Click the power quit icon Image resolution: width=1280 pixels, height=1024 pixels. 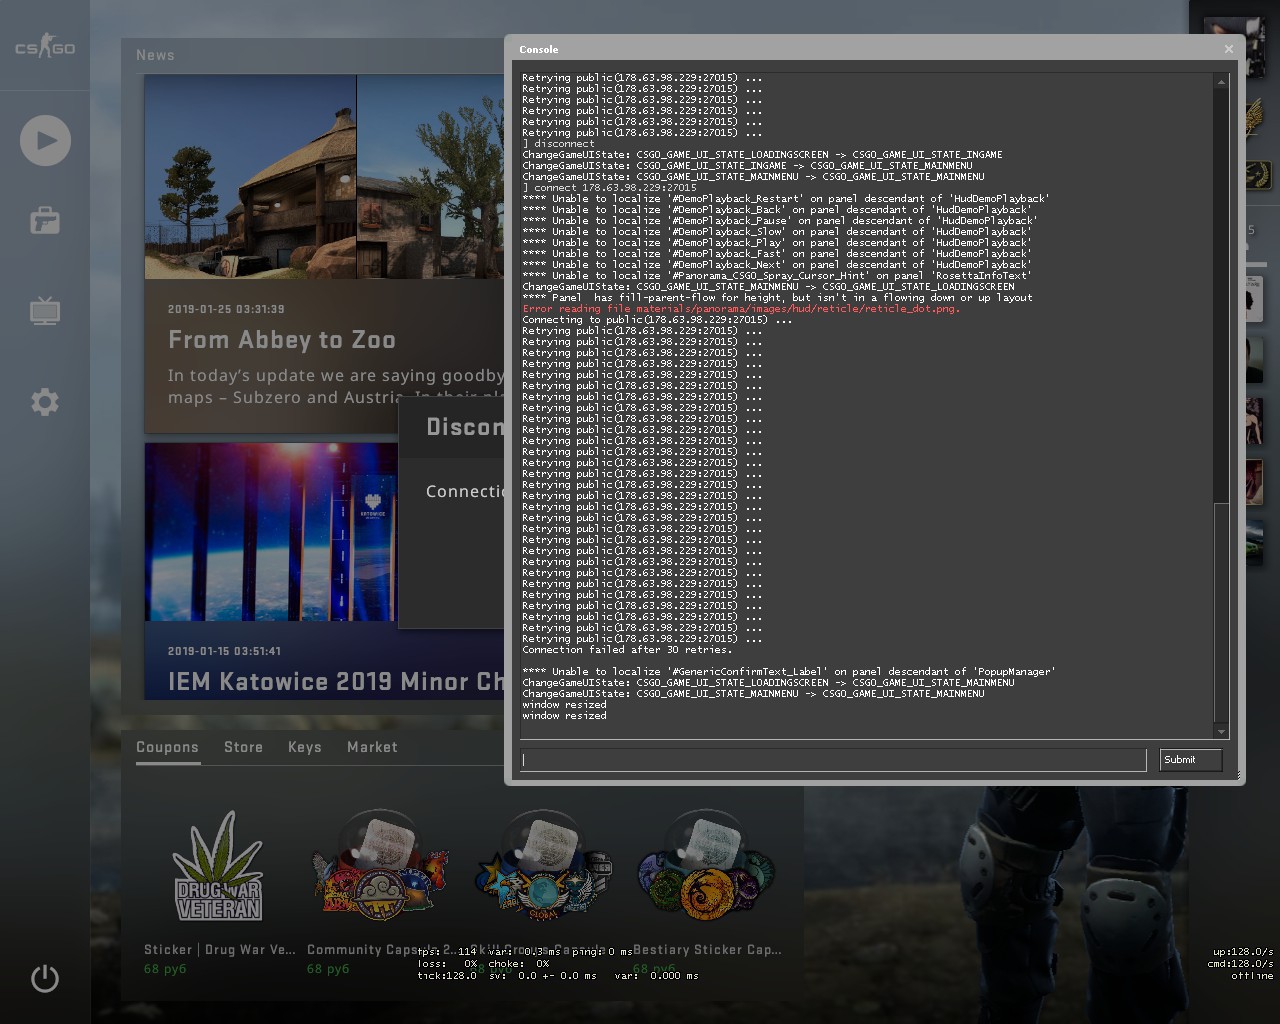45,978
